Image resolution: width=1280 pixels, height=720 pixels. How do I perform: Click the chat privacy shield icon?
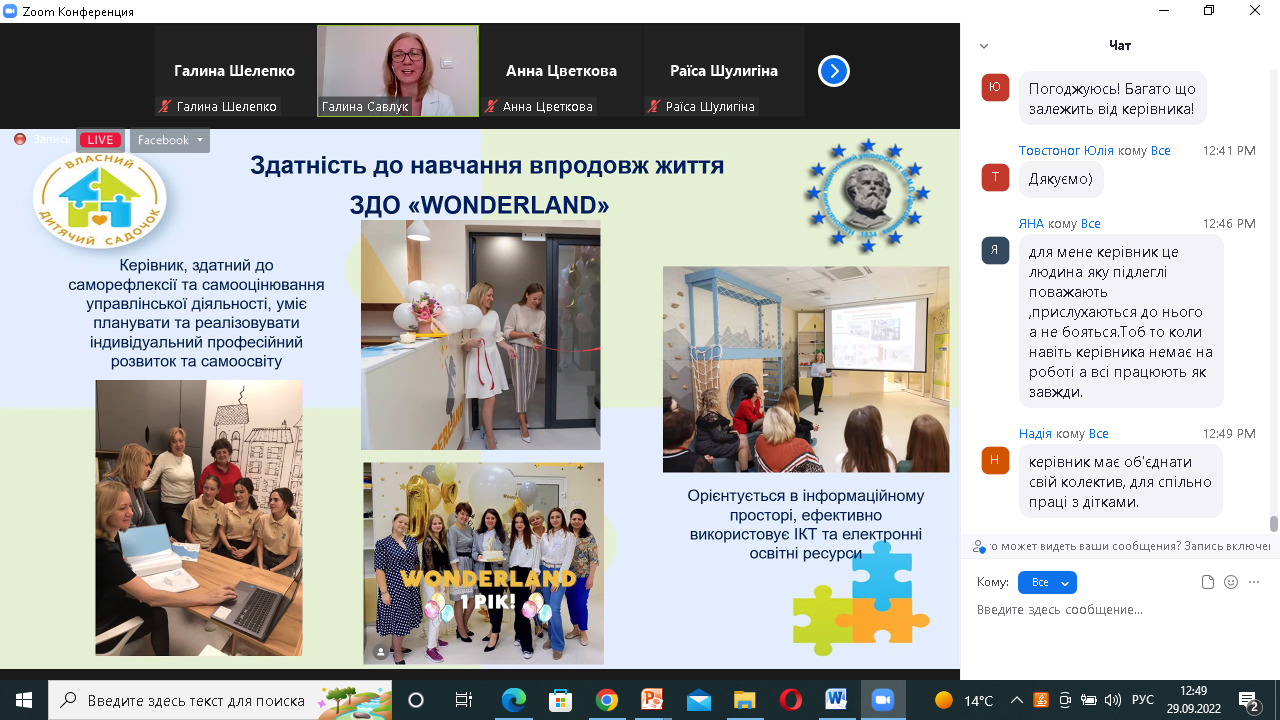979,546
